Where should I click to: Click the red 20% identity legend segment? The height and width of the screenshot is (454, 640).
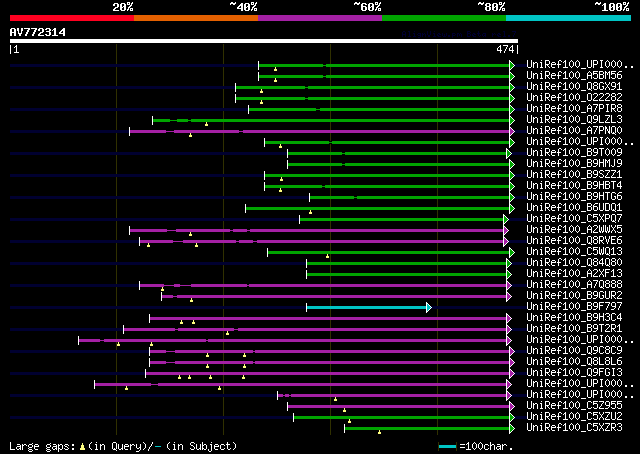pos(72,18)
